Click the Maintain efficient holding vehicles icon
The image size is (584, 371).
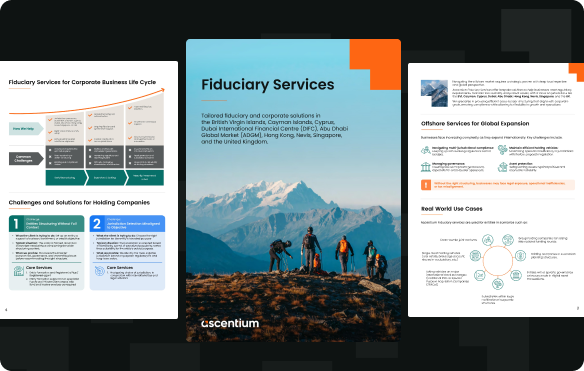click(x=503, y=150)
